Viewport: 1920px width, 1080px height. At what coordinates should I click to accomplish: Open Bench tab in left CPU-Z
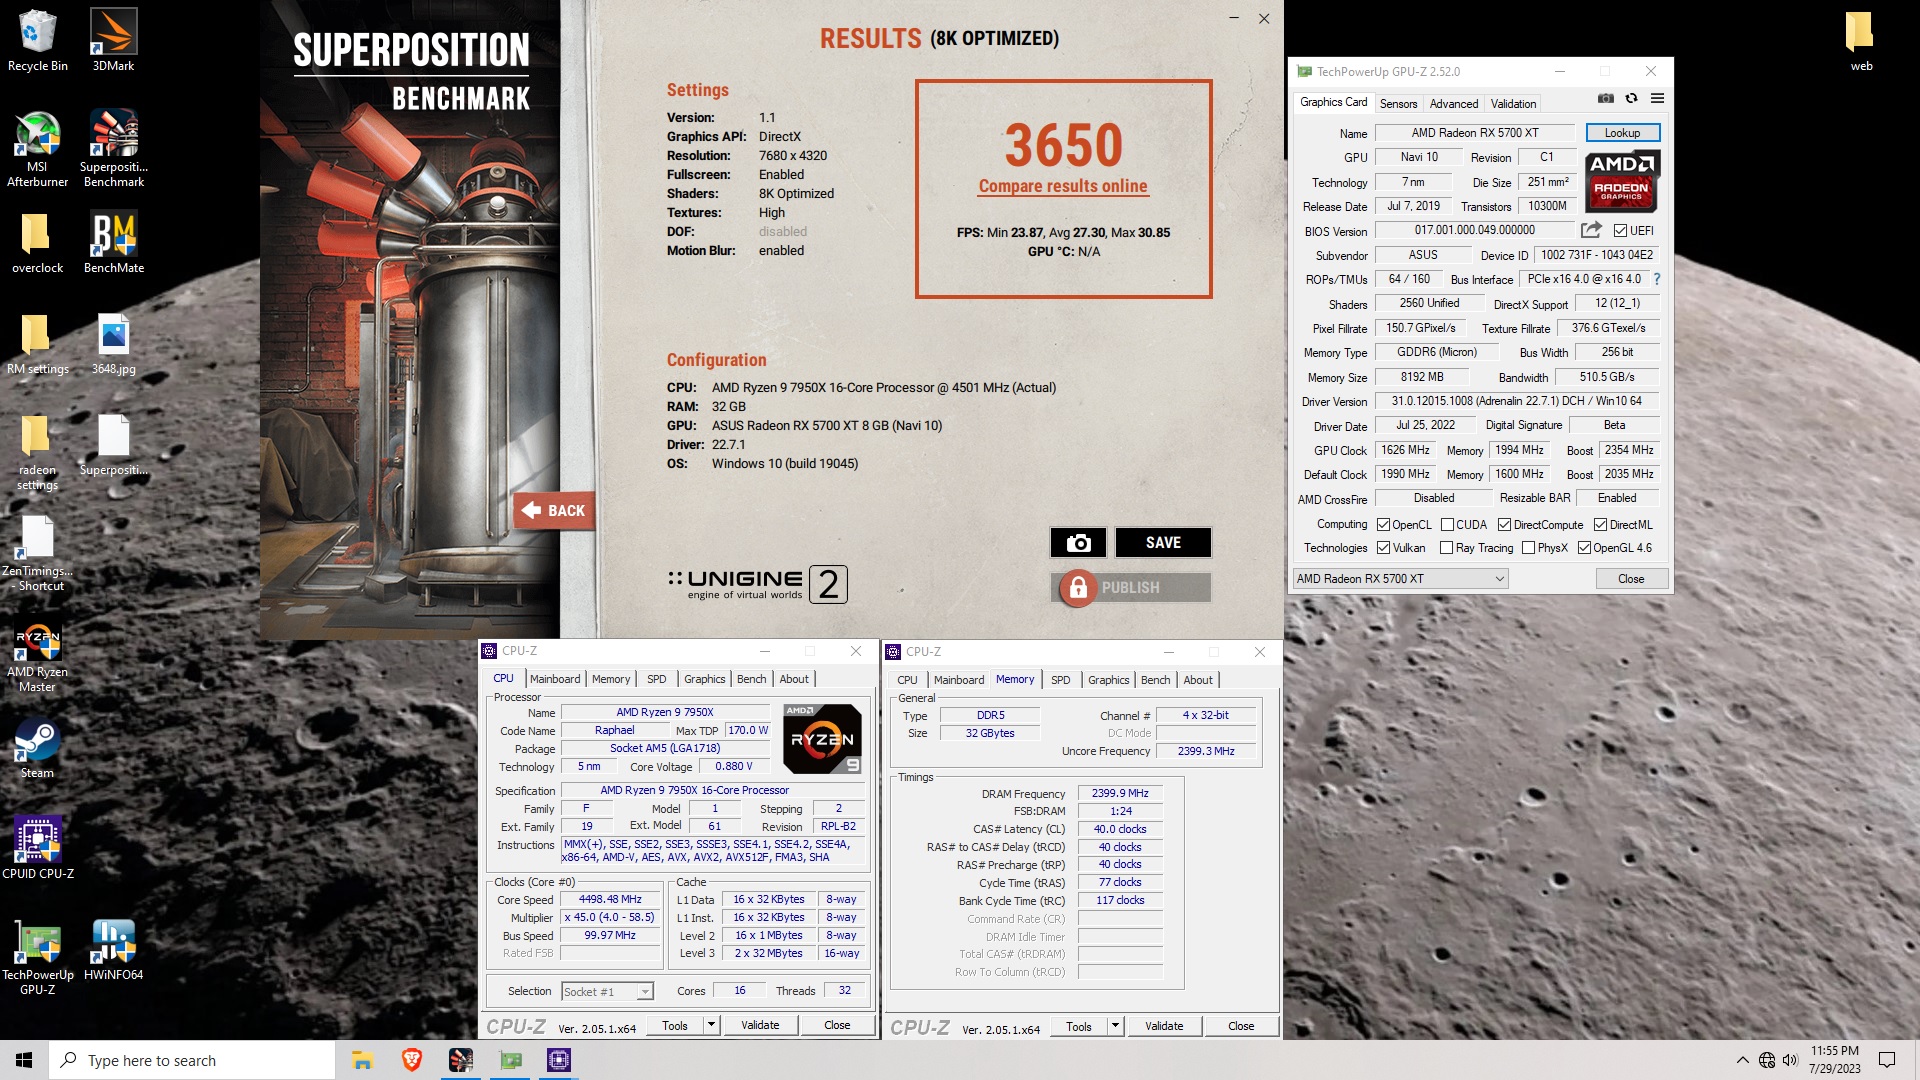751,679
